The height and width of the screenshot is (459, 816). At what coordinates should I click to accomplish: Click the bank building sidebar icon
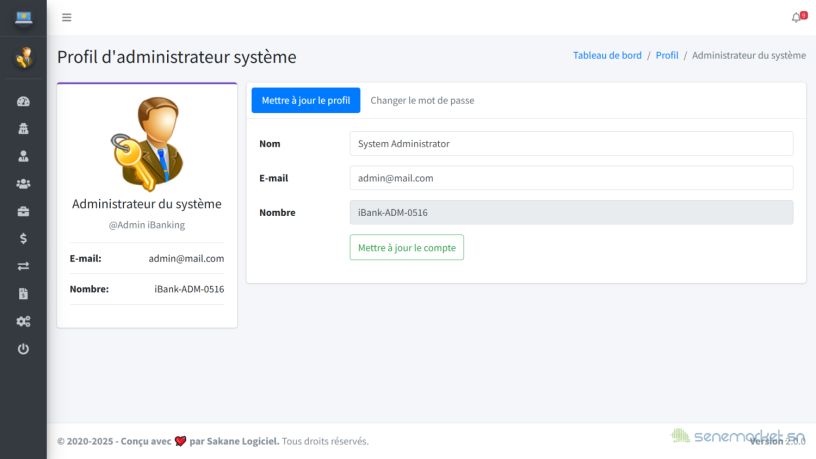pos(23,129)
